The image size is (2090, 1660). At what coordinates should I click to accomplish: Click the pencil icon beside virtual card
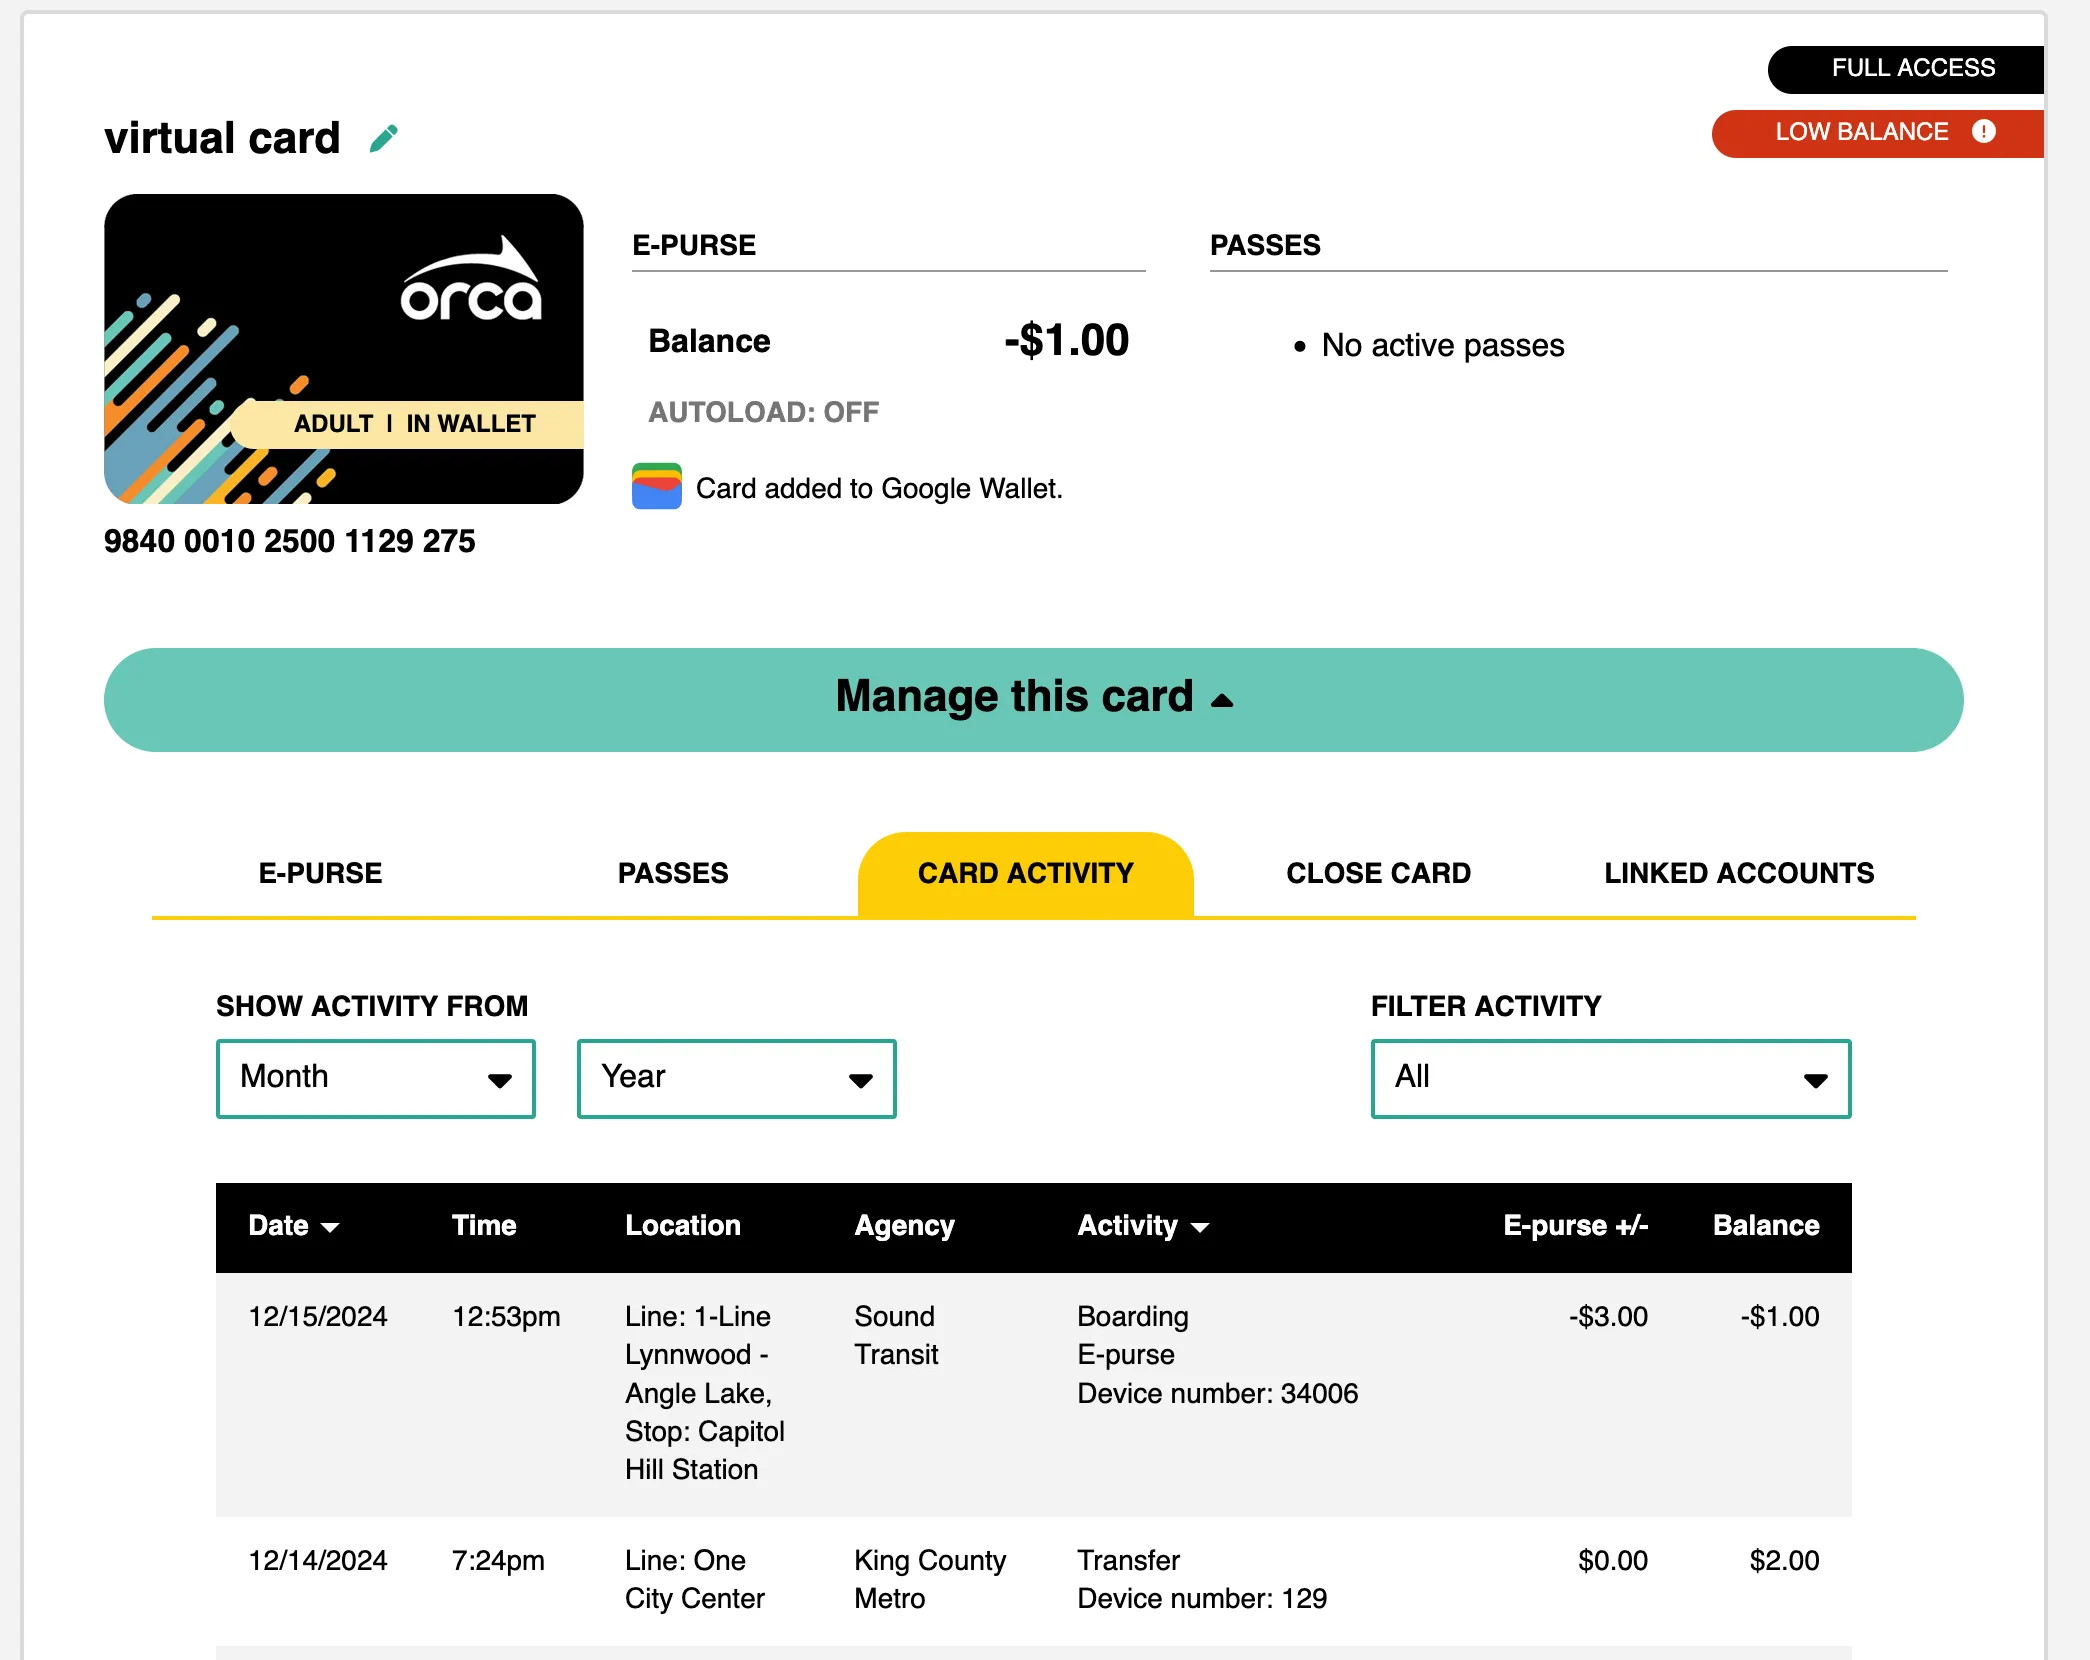pos(384,138)
